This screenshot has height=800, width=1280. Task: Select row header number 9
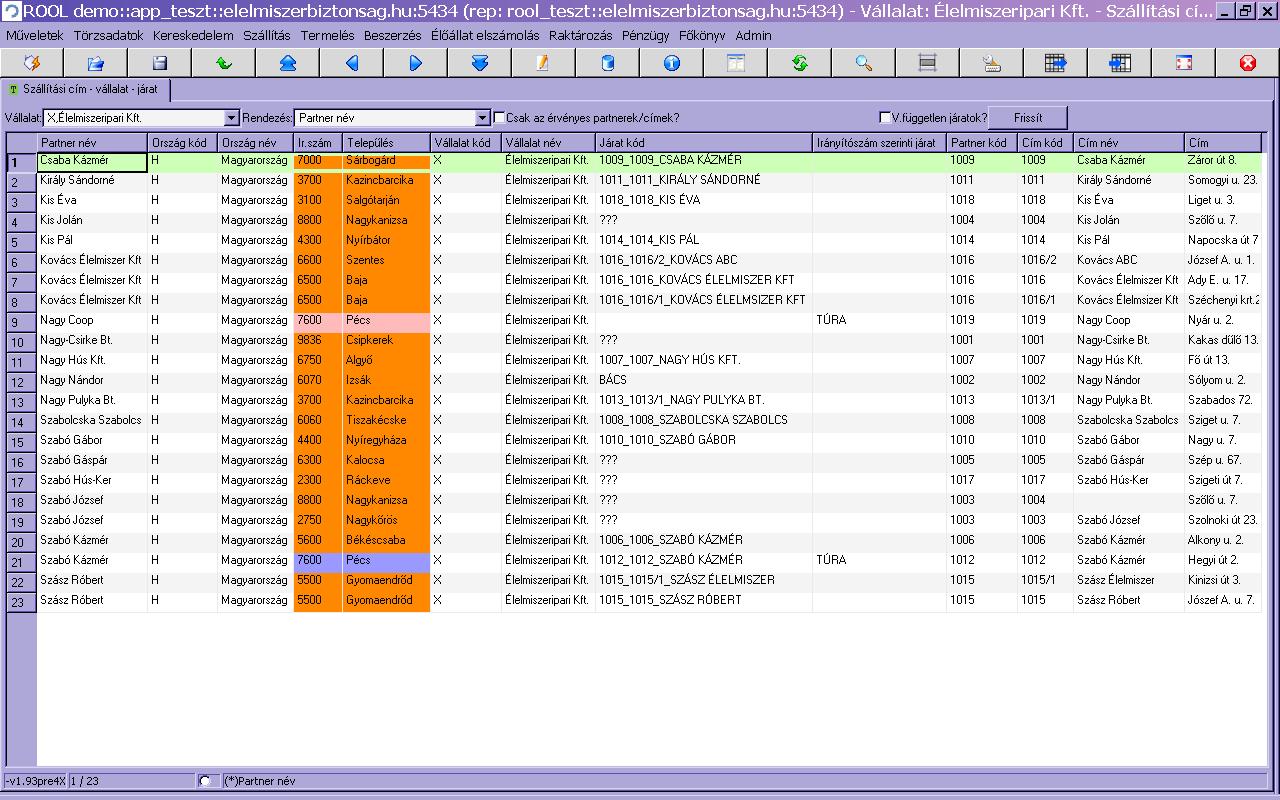(x=21, y=321)
